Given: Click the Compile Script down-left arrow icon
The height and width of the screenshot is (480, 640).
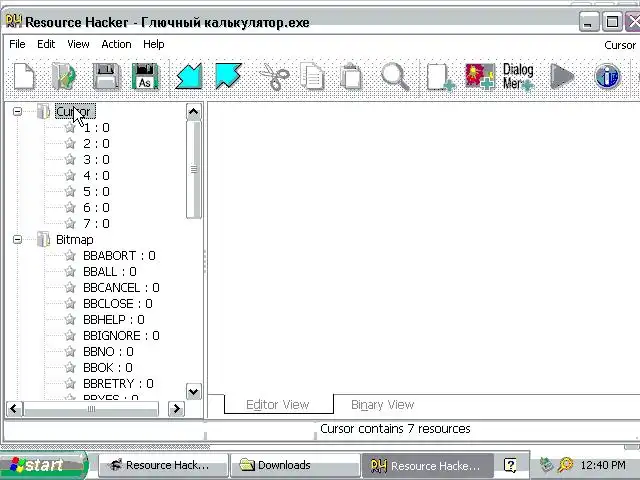Looking at the screenshot, I should [189, 76].
